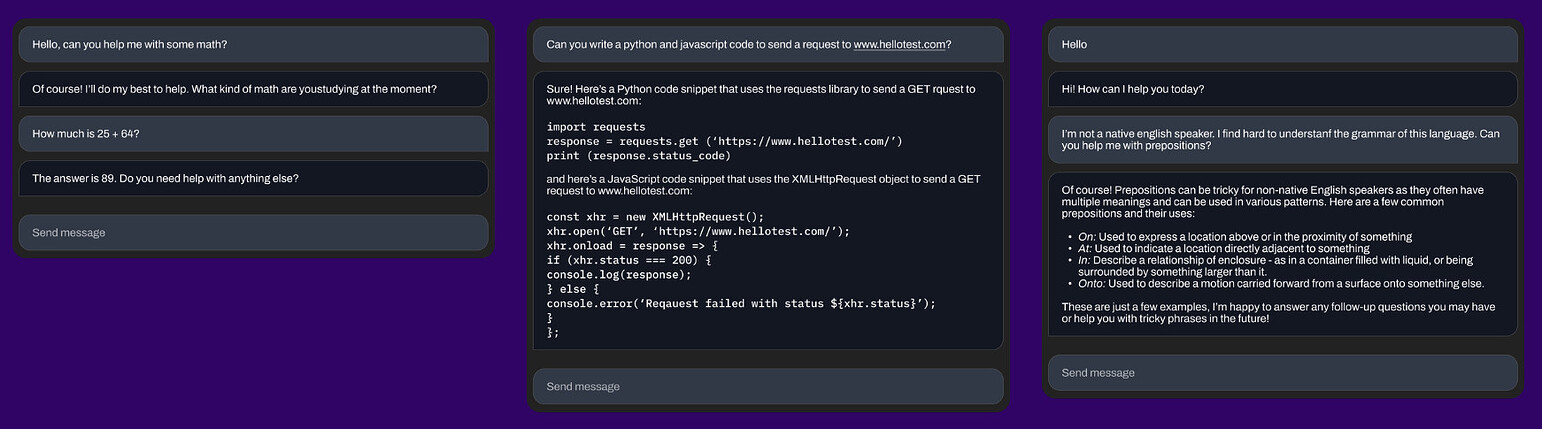Open the www.hellotest.com link in the user message
1542x429 pixels.
tap(899, 44)
